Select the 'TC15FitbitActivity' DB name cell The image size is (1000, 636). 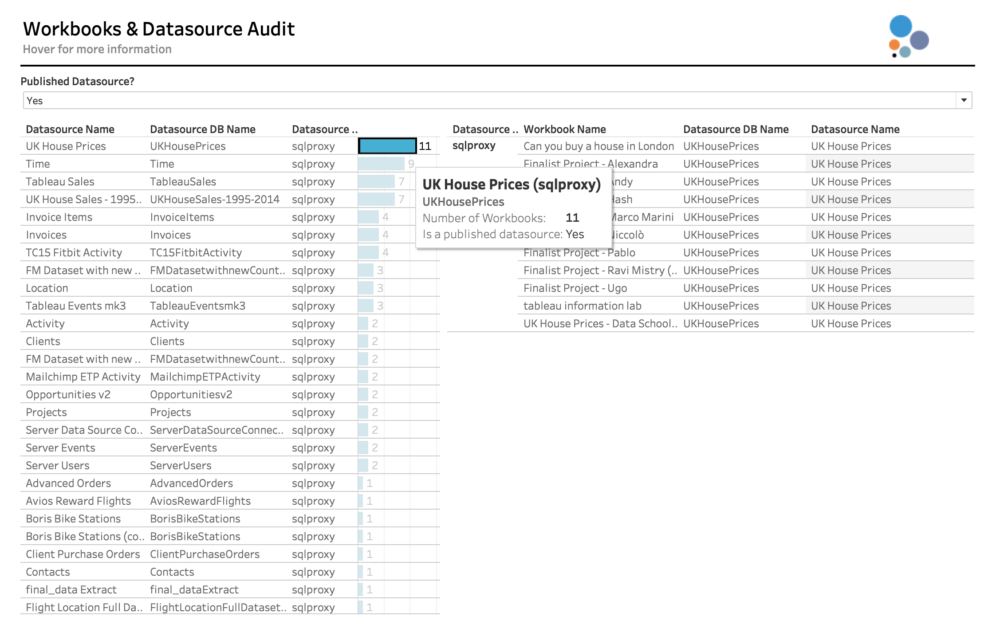(196, 253)
